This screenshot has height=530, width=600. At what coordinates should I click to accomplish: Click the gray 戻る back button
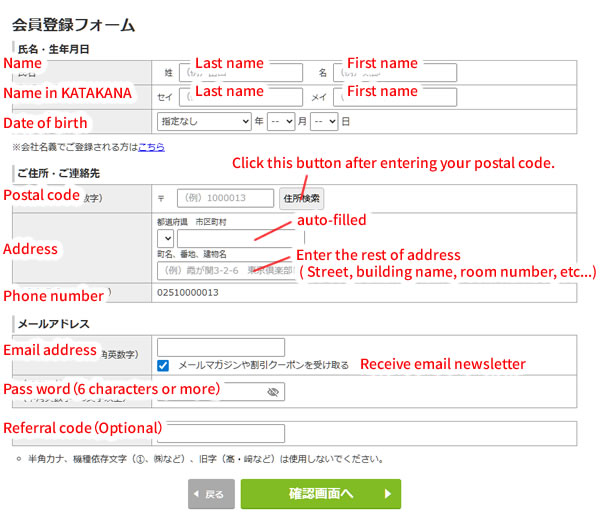[211, 494]
